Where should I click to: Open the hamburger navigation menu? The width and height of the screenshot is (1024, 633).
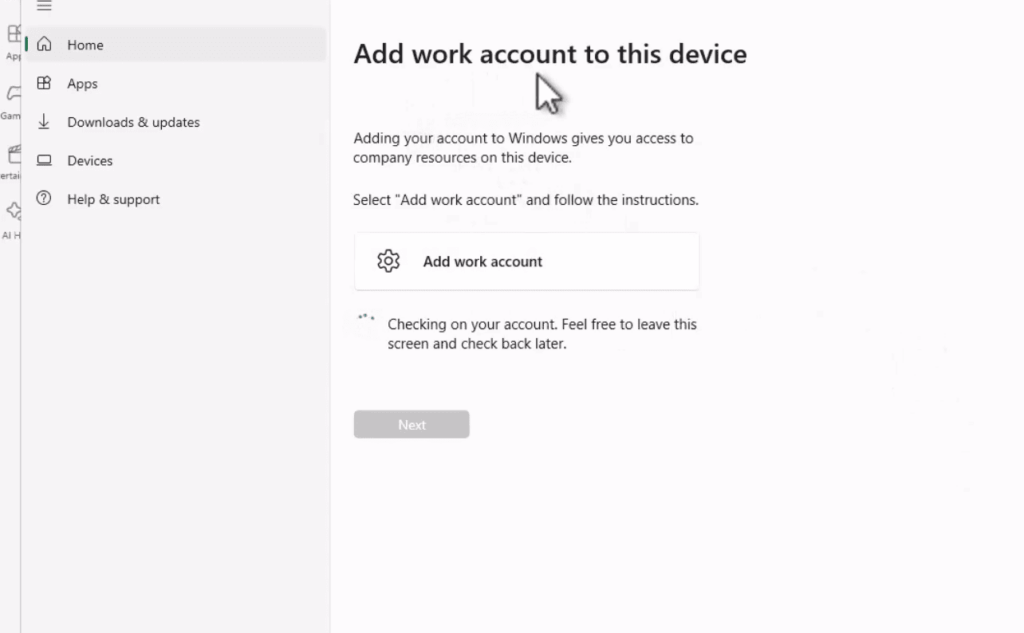44,5
